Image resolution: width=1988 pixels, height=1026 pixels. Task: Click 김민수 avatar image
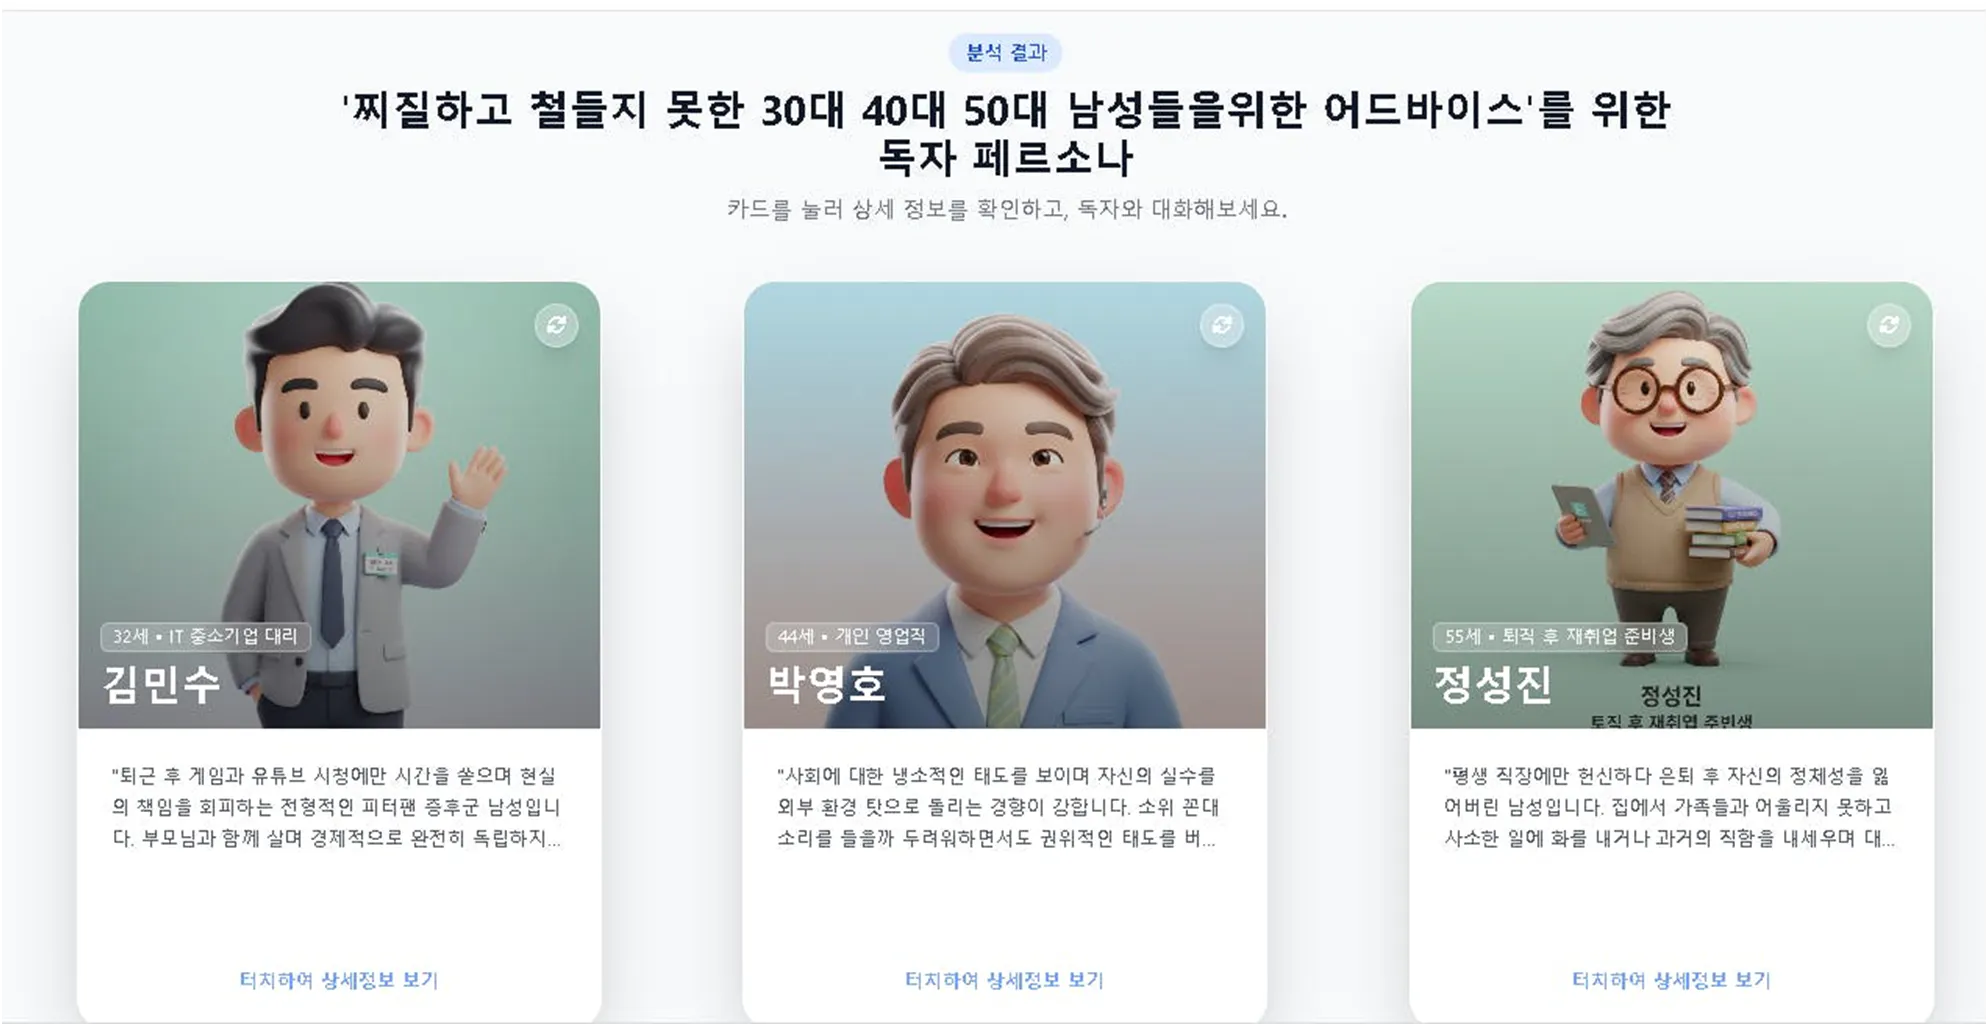pyautogui.click(x=340, y=505)
